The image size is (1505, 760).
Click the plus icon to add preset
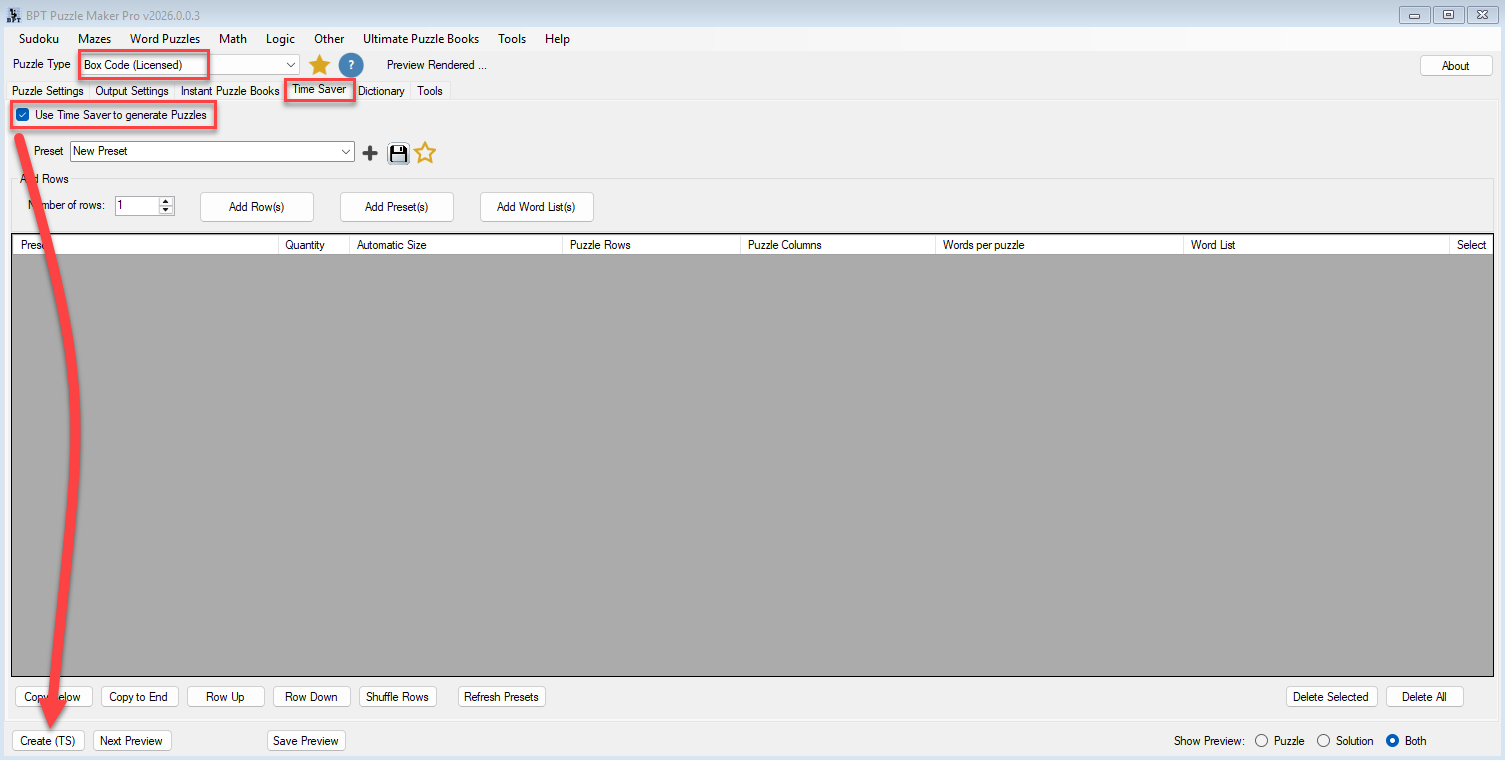pos(370,153)
